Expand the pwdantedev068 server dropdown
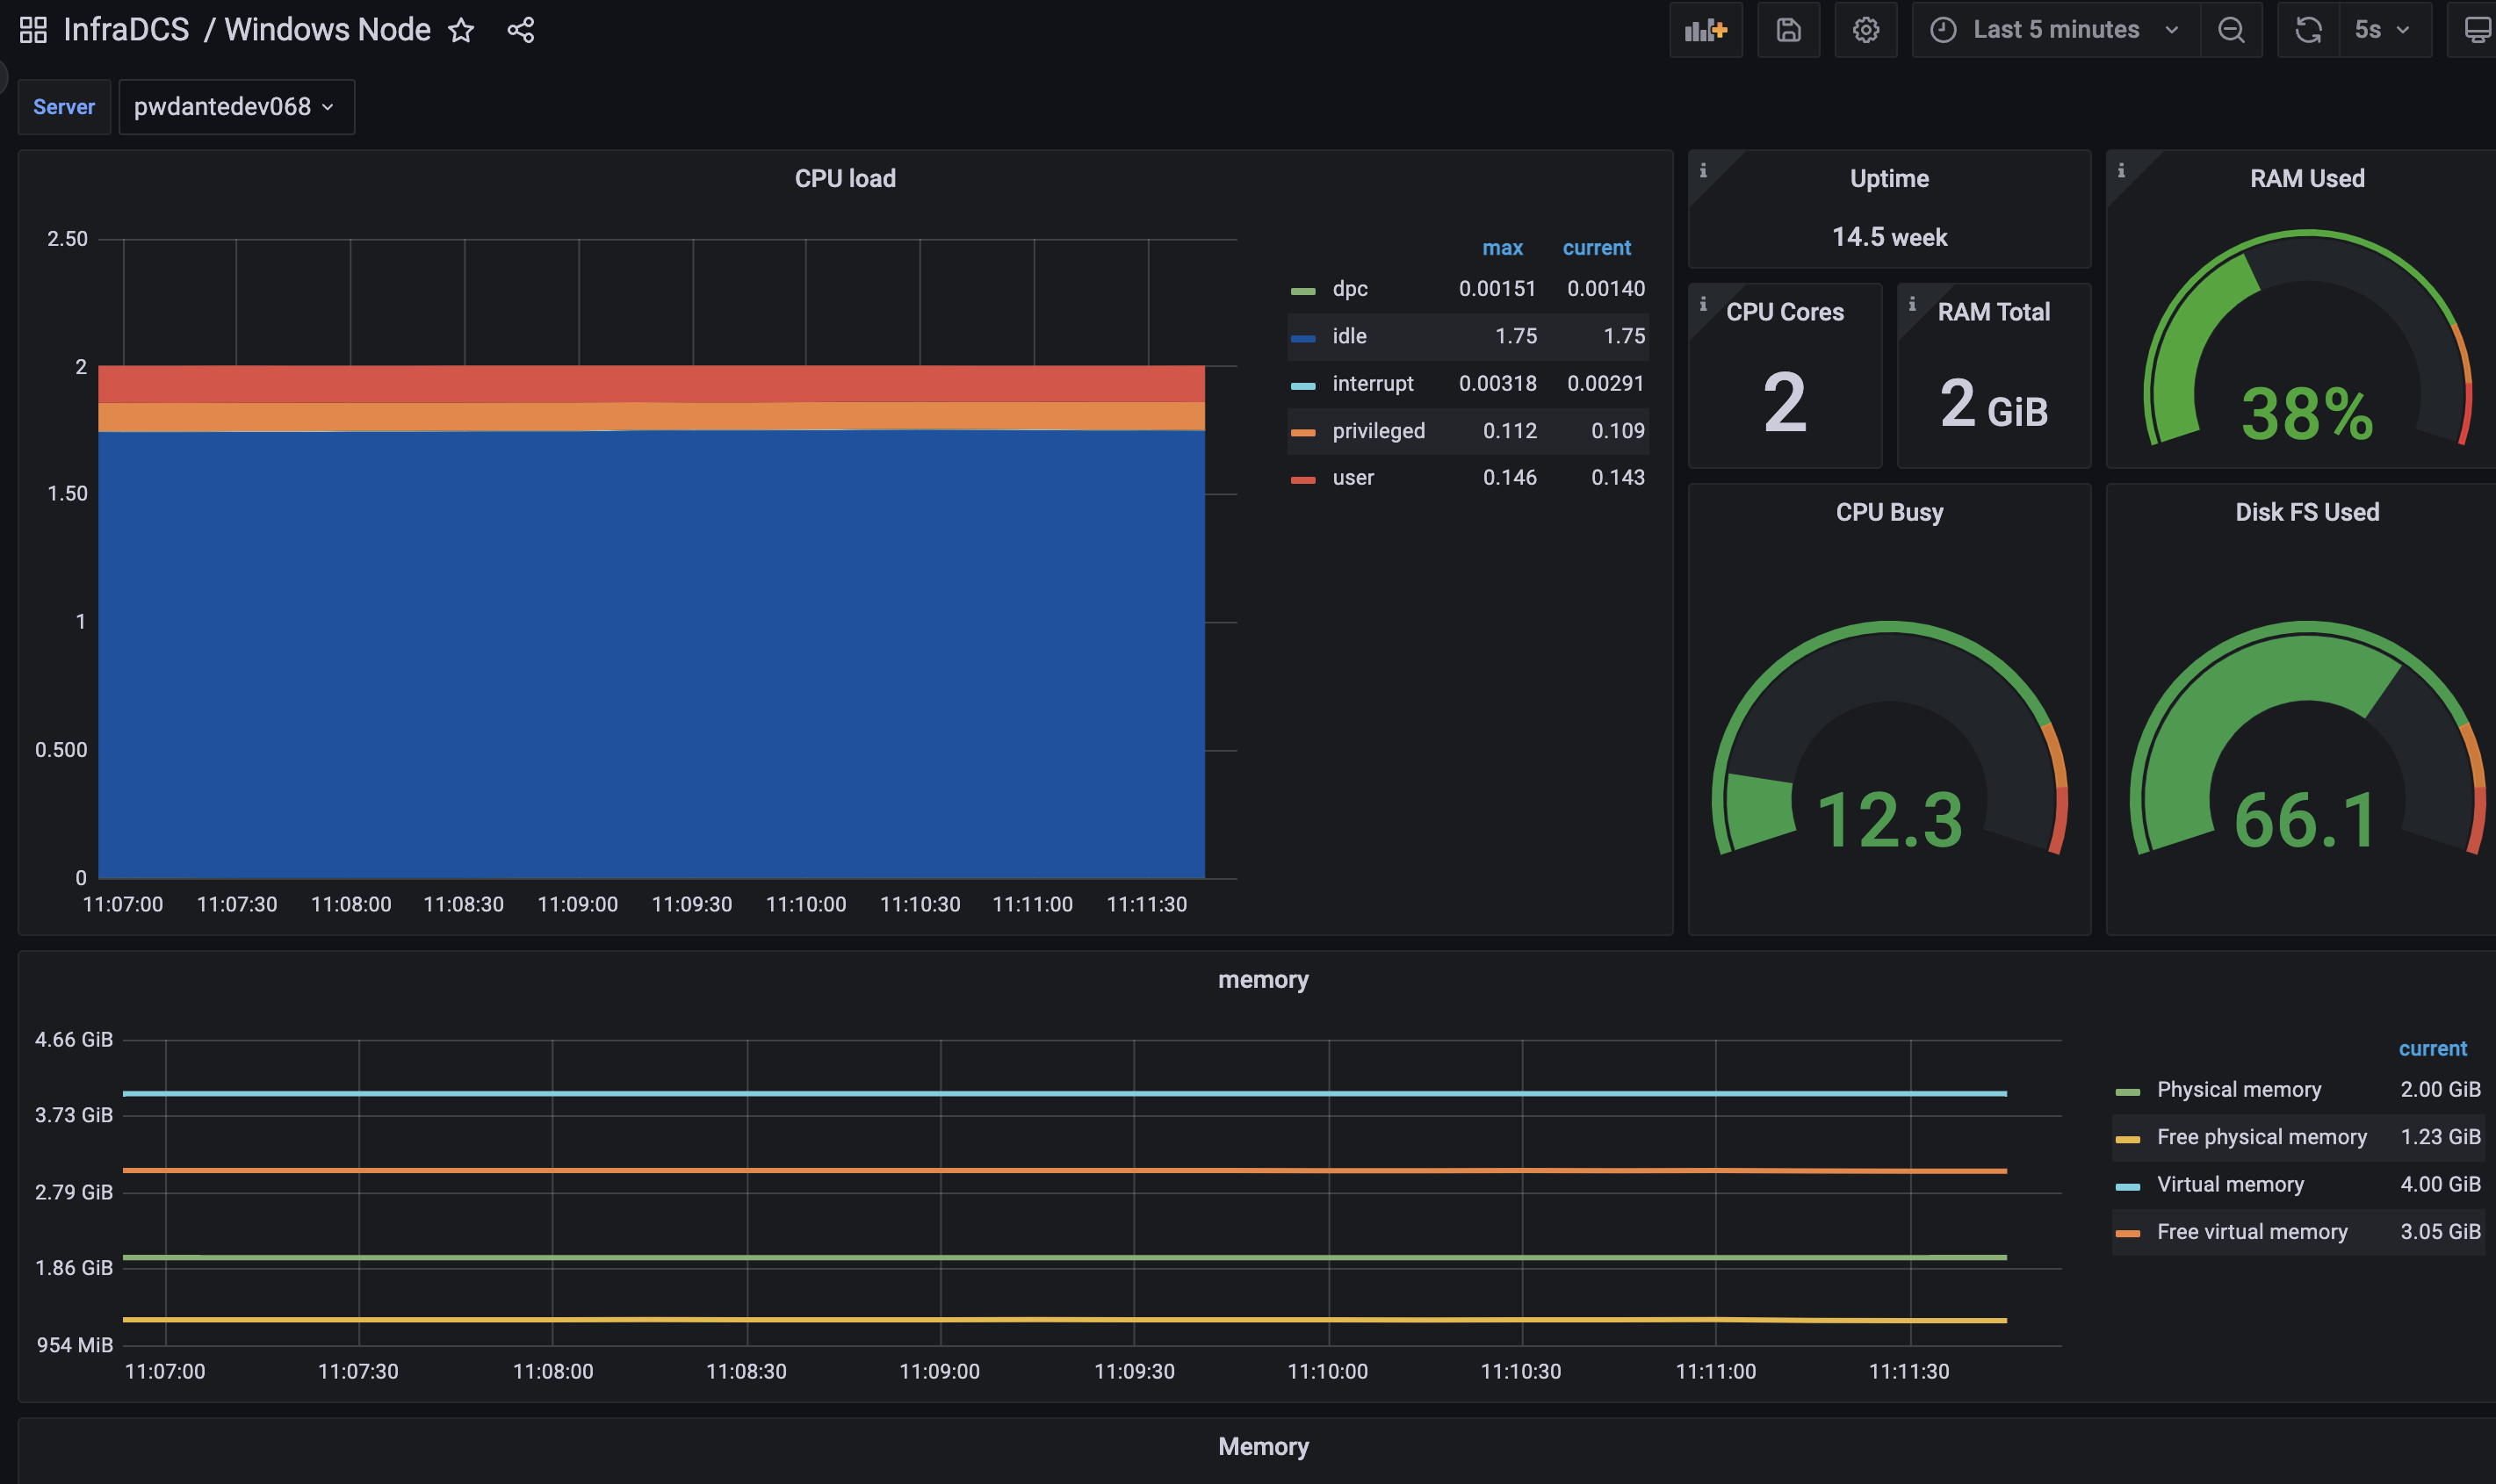Screen dimensions: 2496x1484 pyautogui.click(x=236, y=106)
